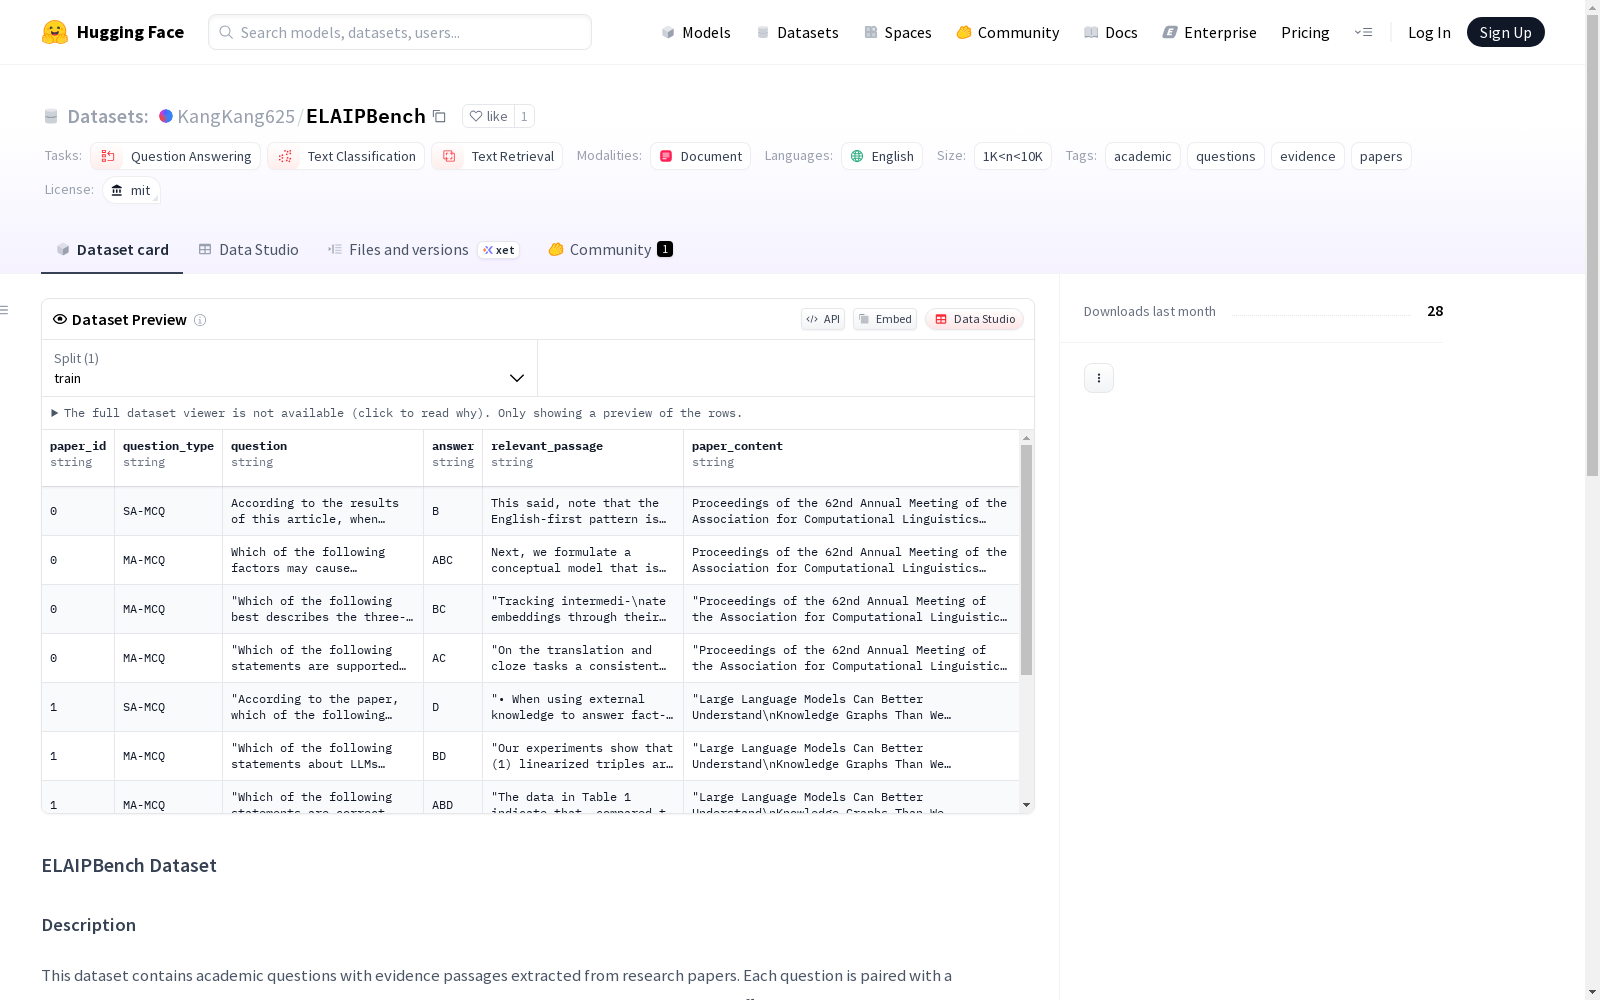
Task: Click the mit license tag
Action: coord(131,190)
